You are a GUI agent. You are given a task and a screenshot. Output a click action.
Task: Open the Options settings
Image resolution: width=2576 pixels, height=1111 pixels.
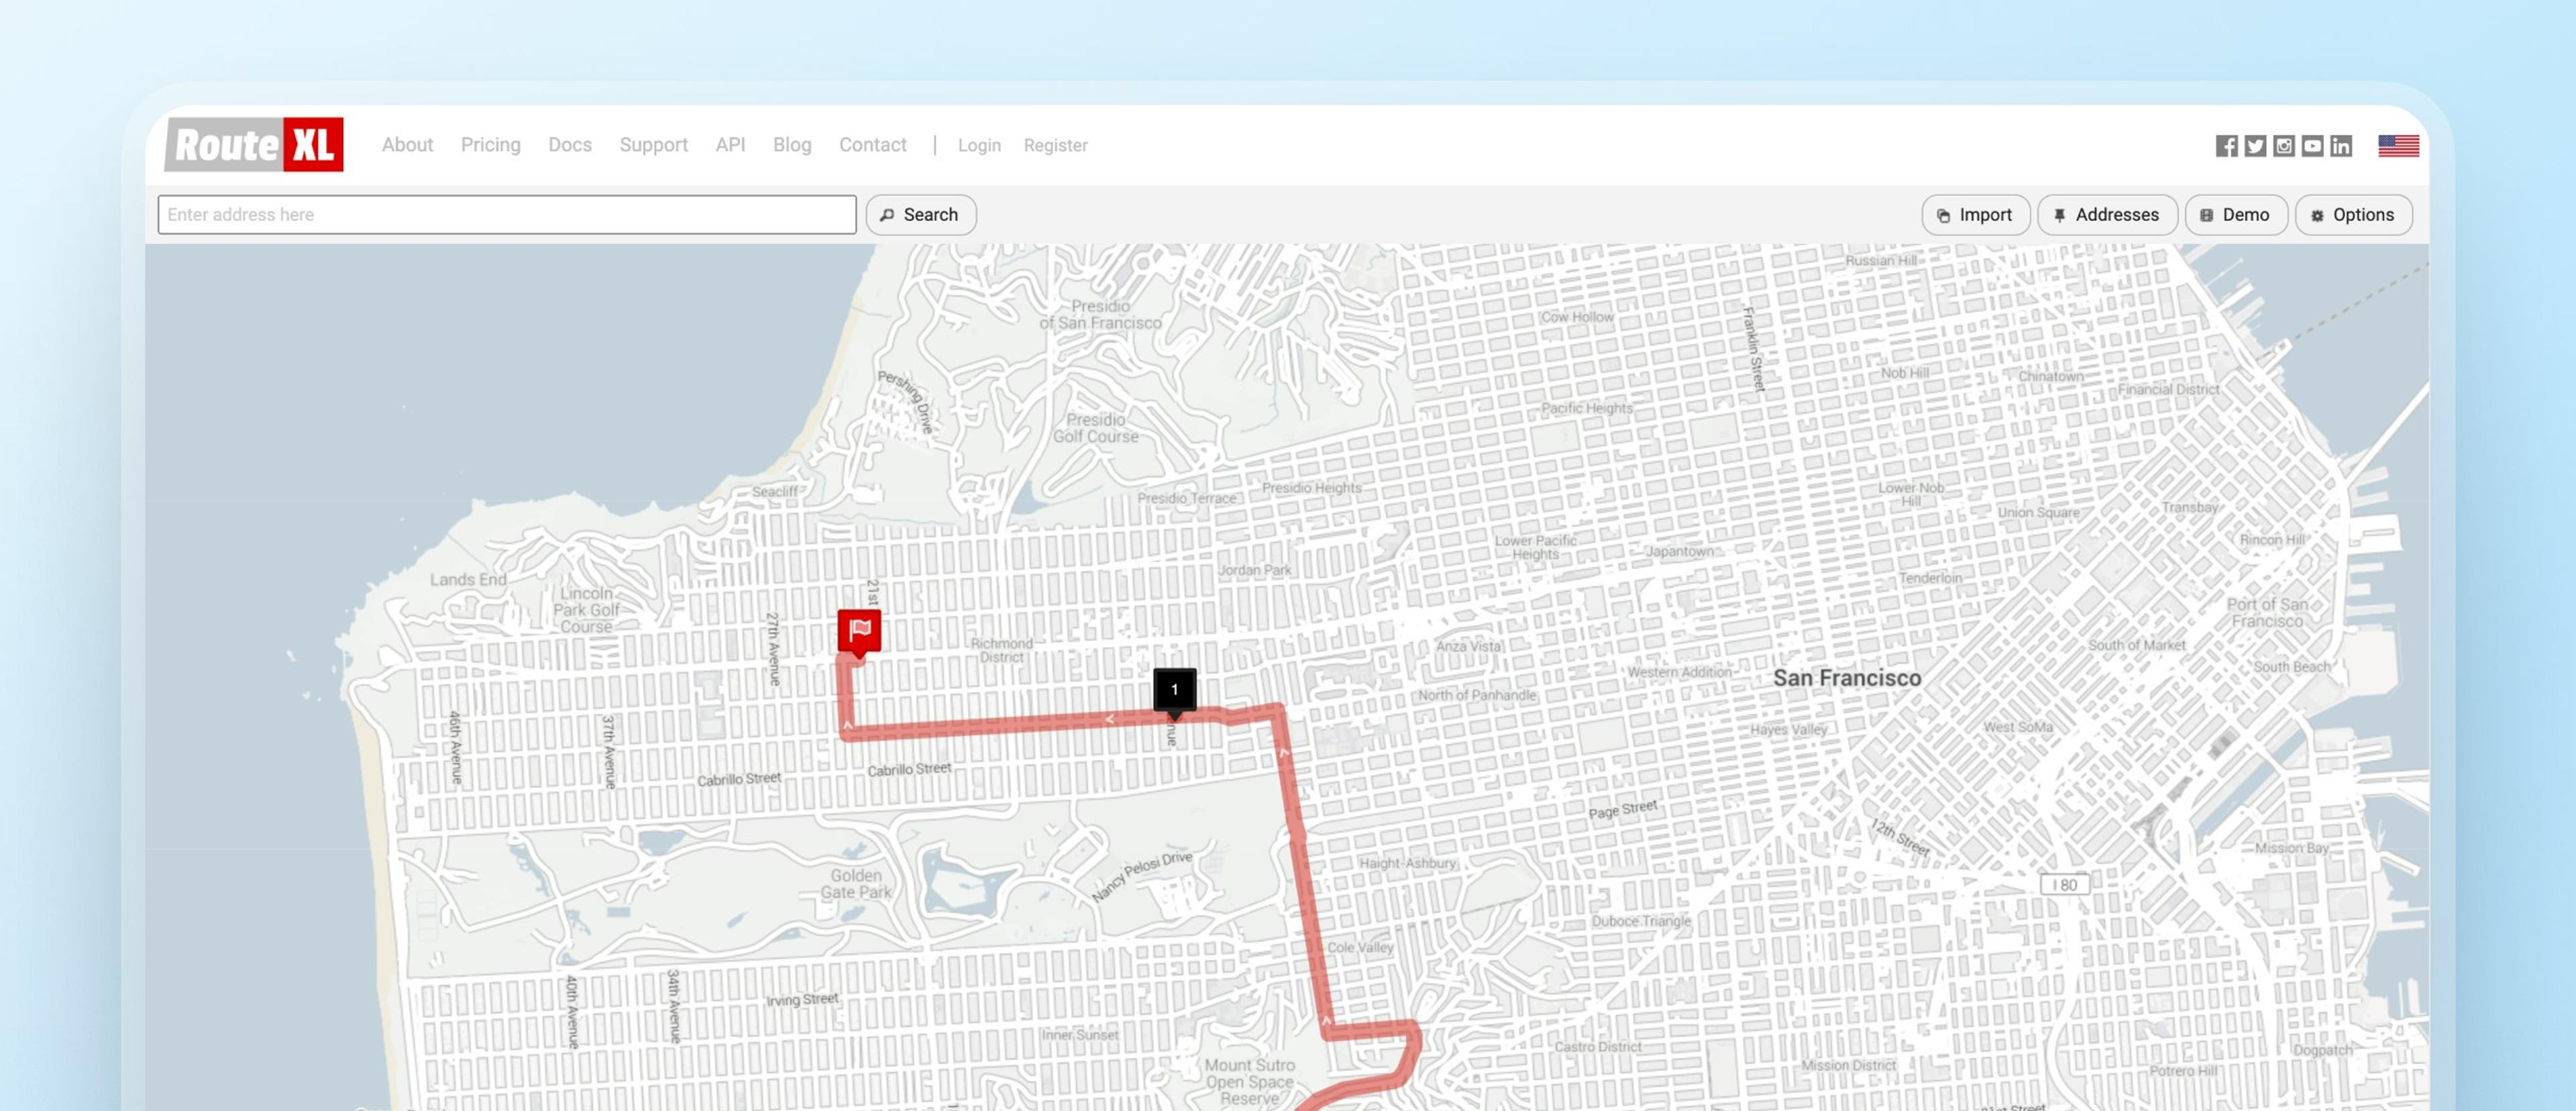2353,215
